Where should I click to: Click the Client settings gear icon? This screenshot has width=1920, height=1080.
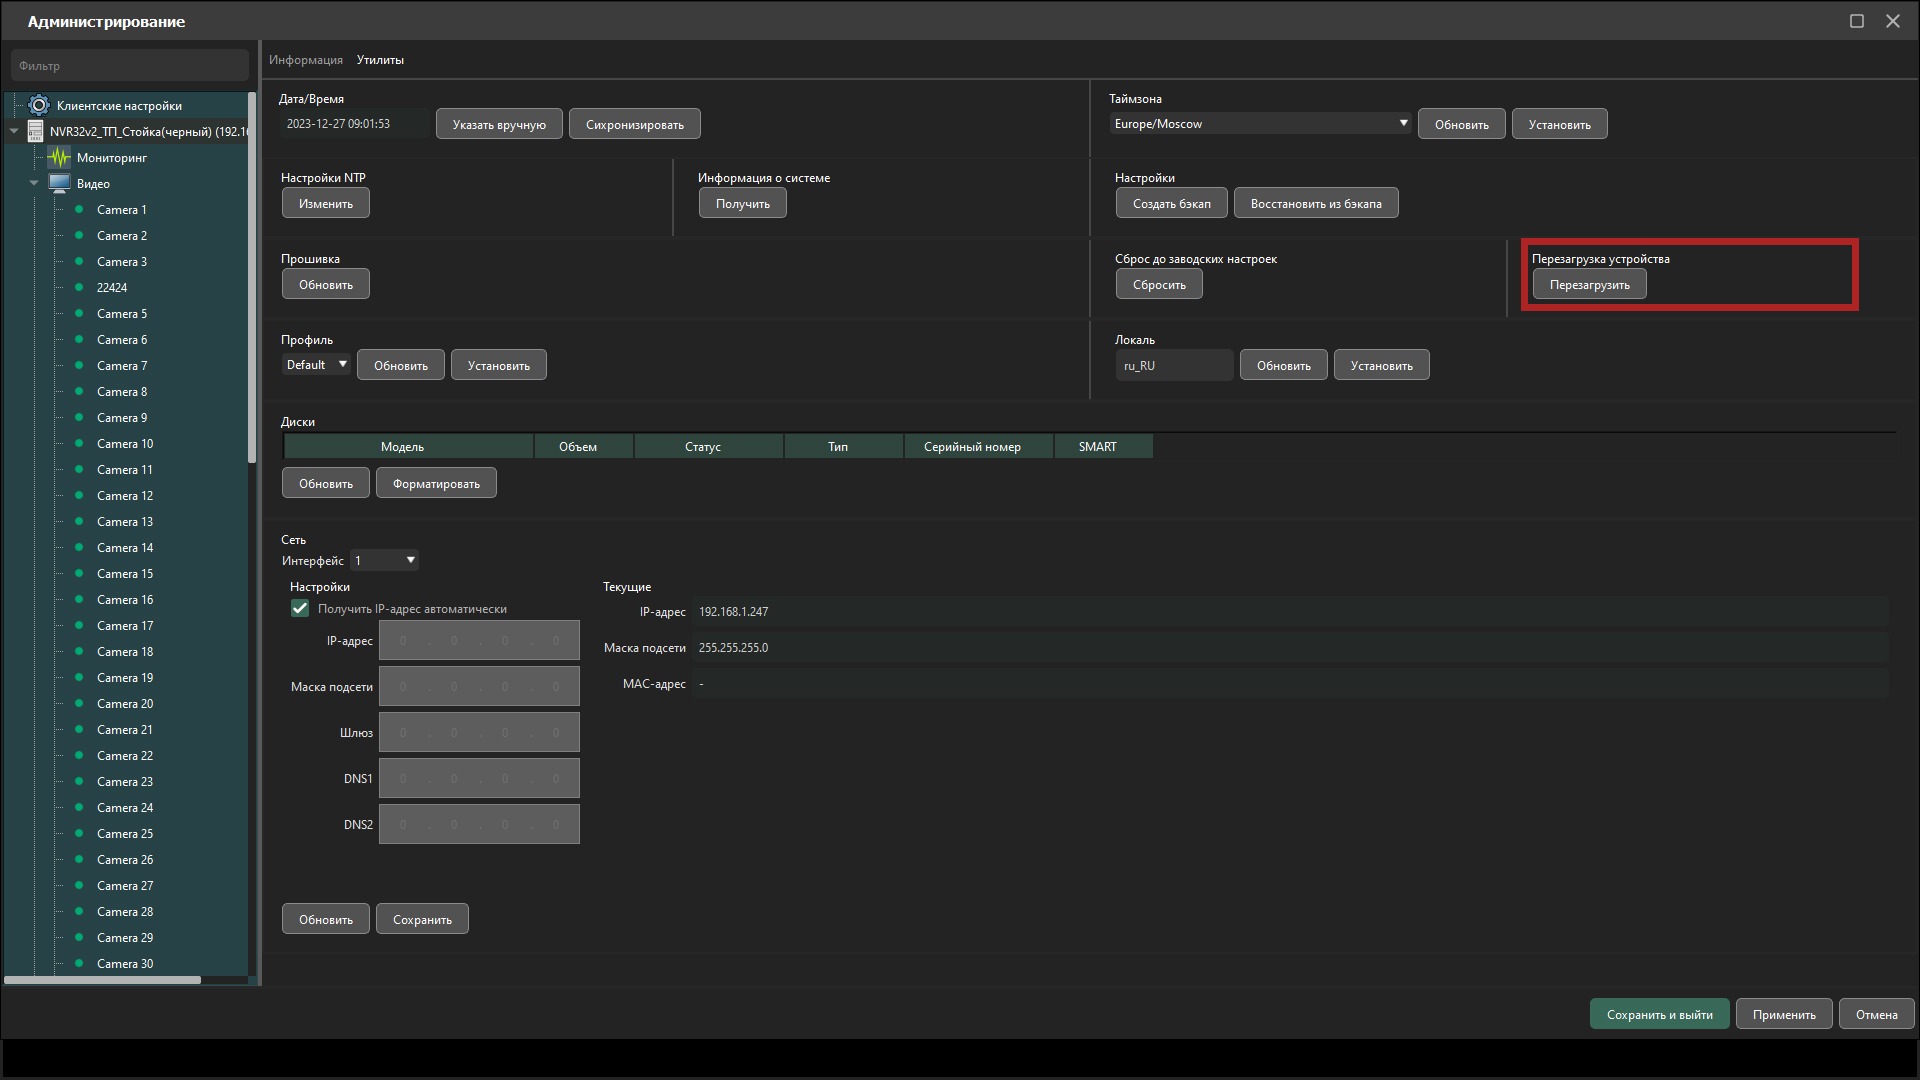click(x=39, y=105)
